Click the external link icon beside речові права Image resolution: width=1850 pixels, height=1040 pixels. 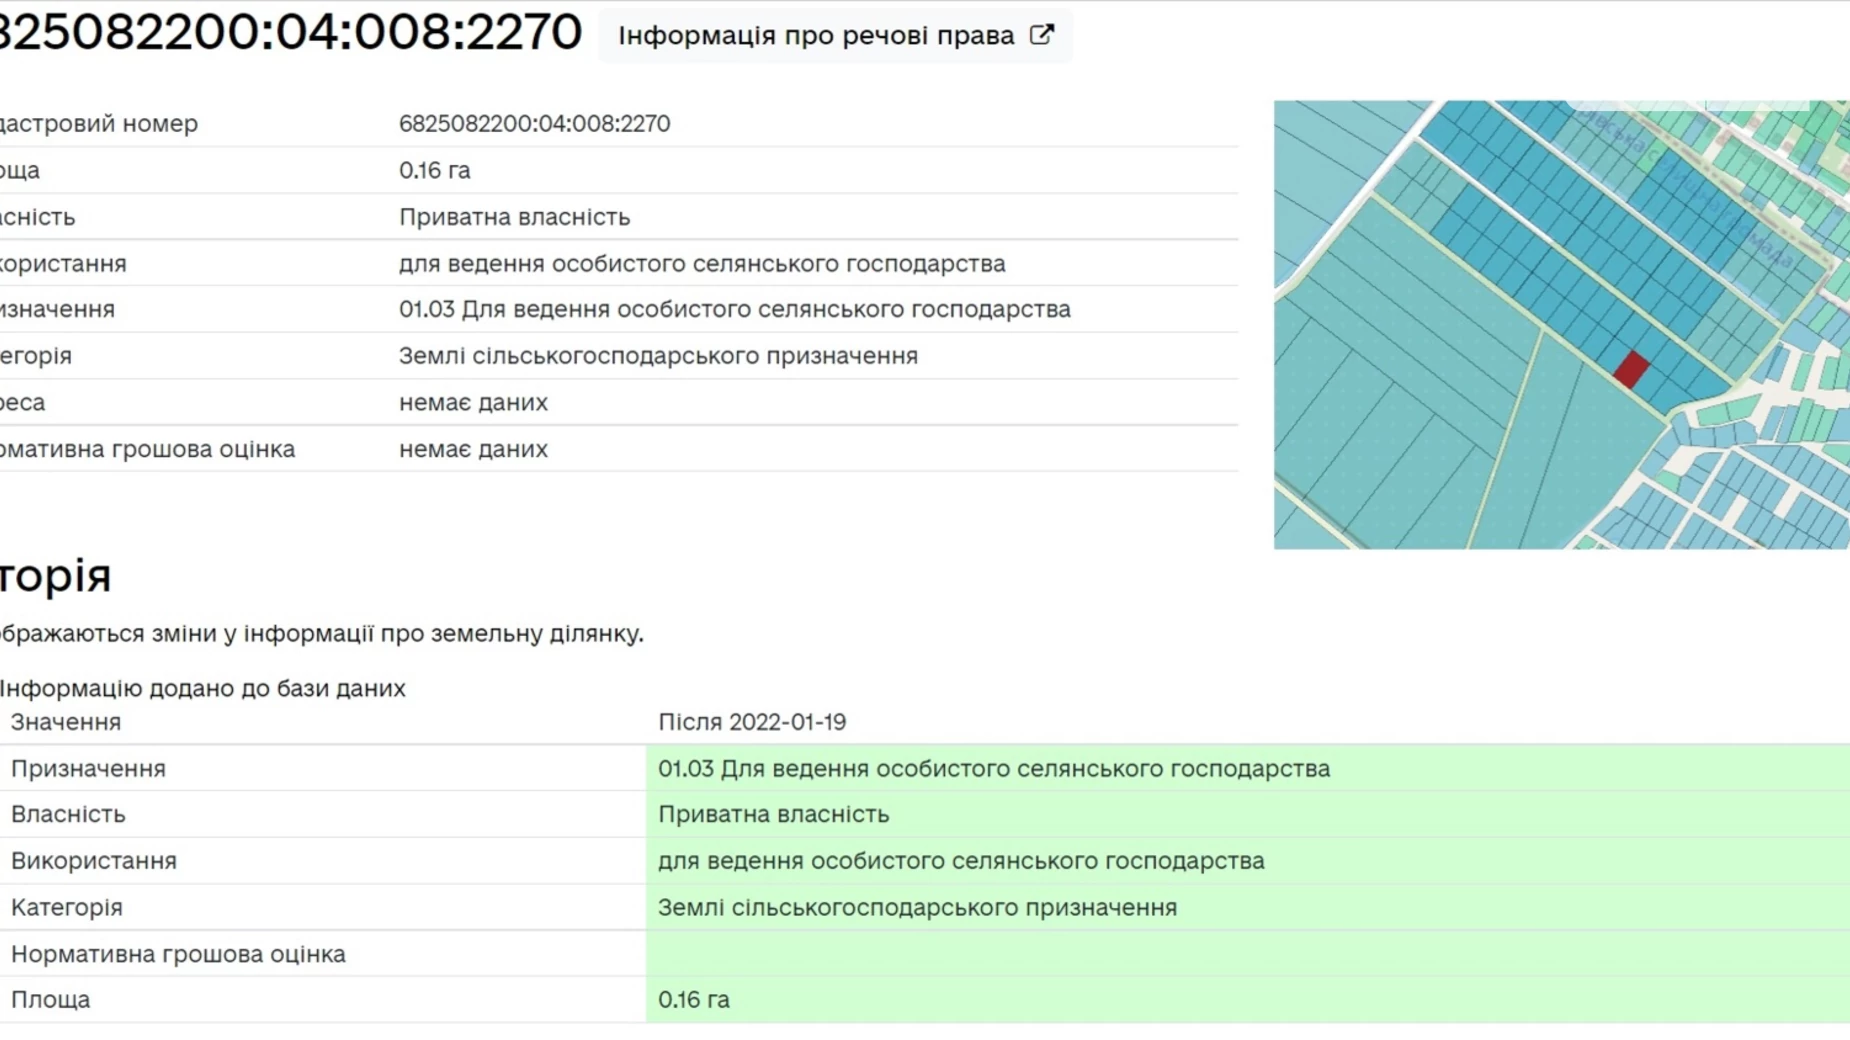(x=1042, y=35)
